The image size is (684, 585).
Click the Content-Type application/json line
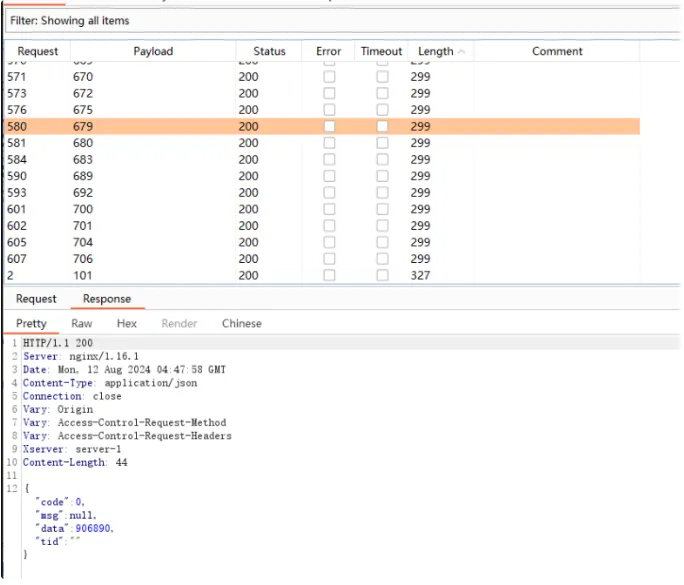[110, 383]
